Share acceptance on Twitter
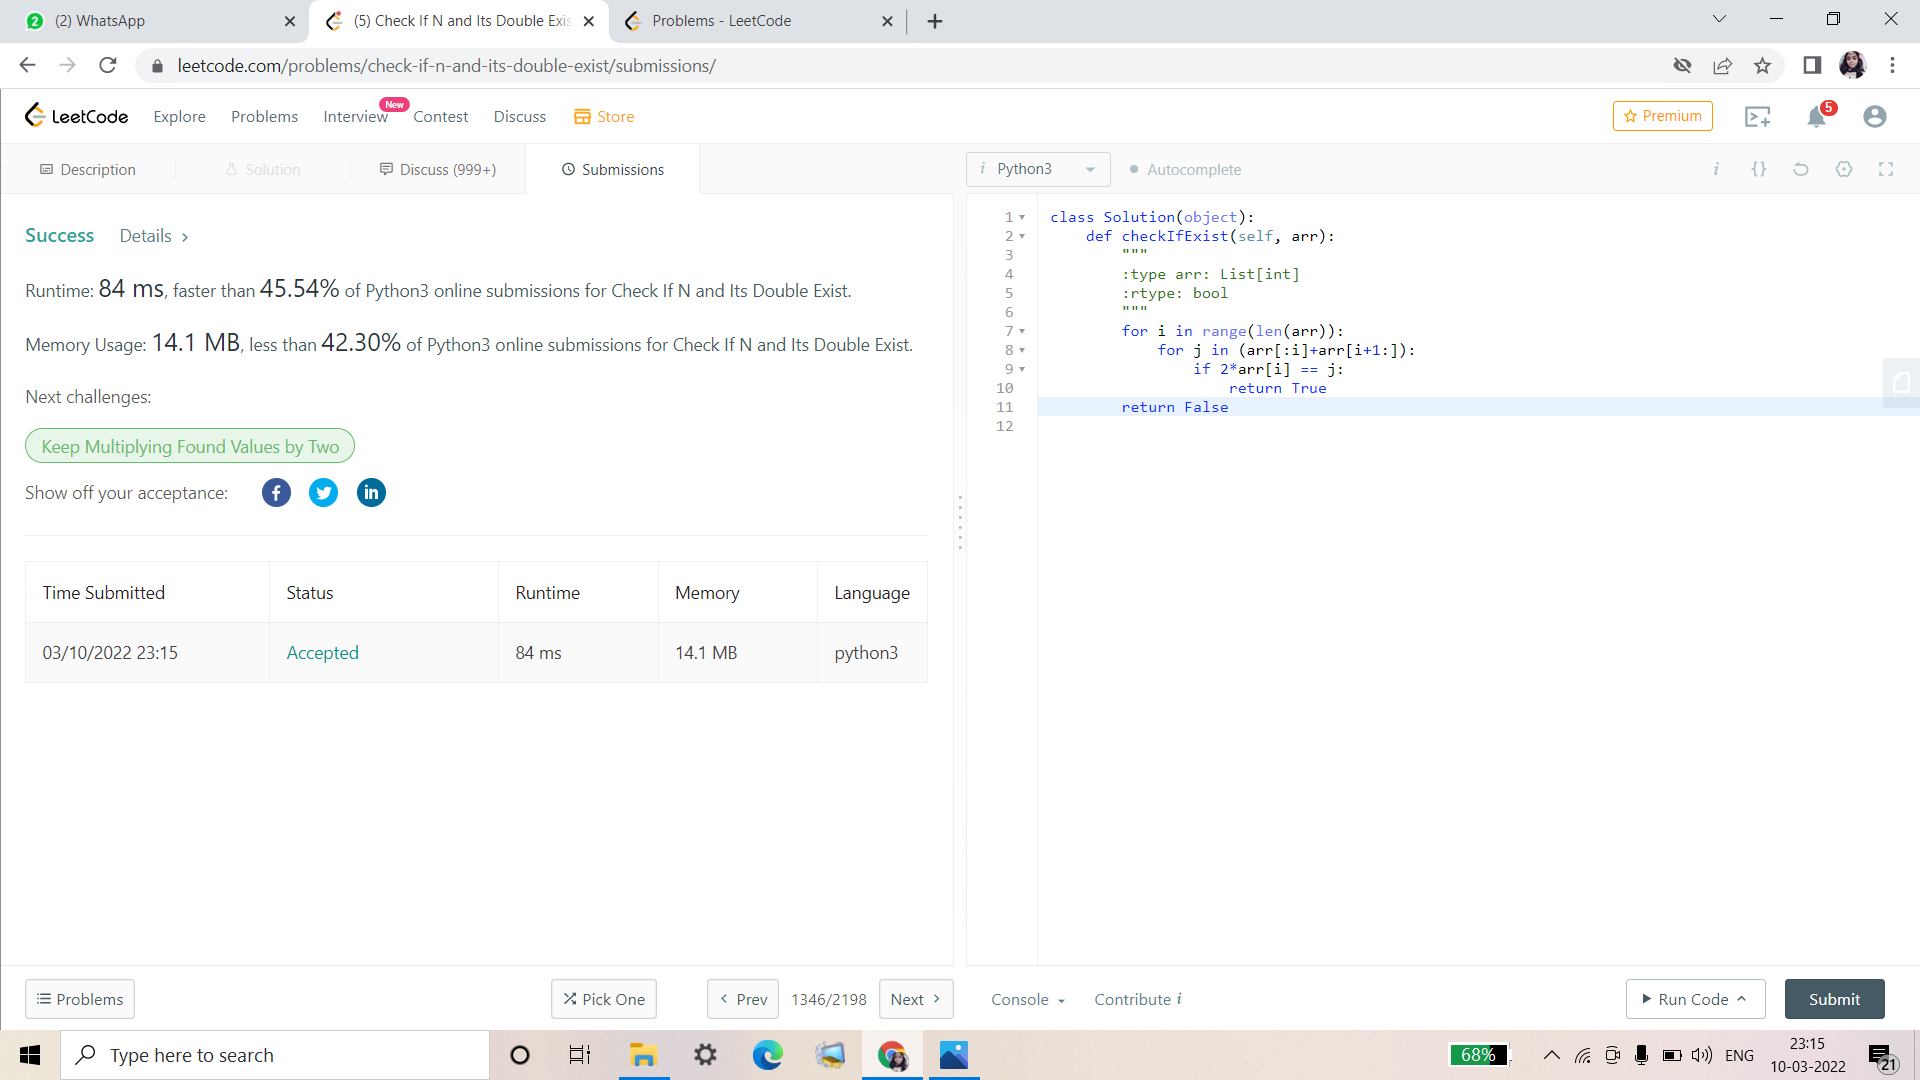Screen dimensions: 1920x1080 pyautogui.click(x=323, y=492)
